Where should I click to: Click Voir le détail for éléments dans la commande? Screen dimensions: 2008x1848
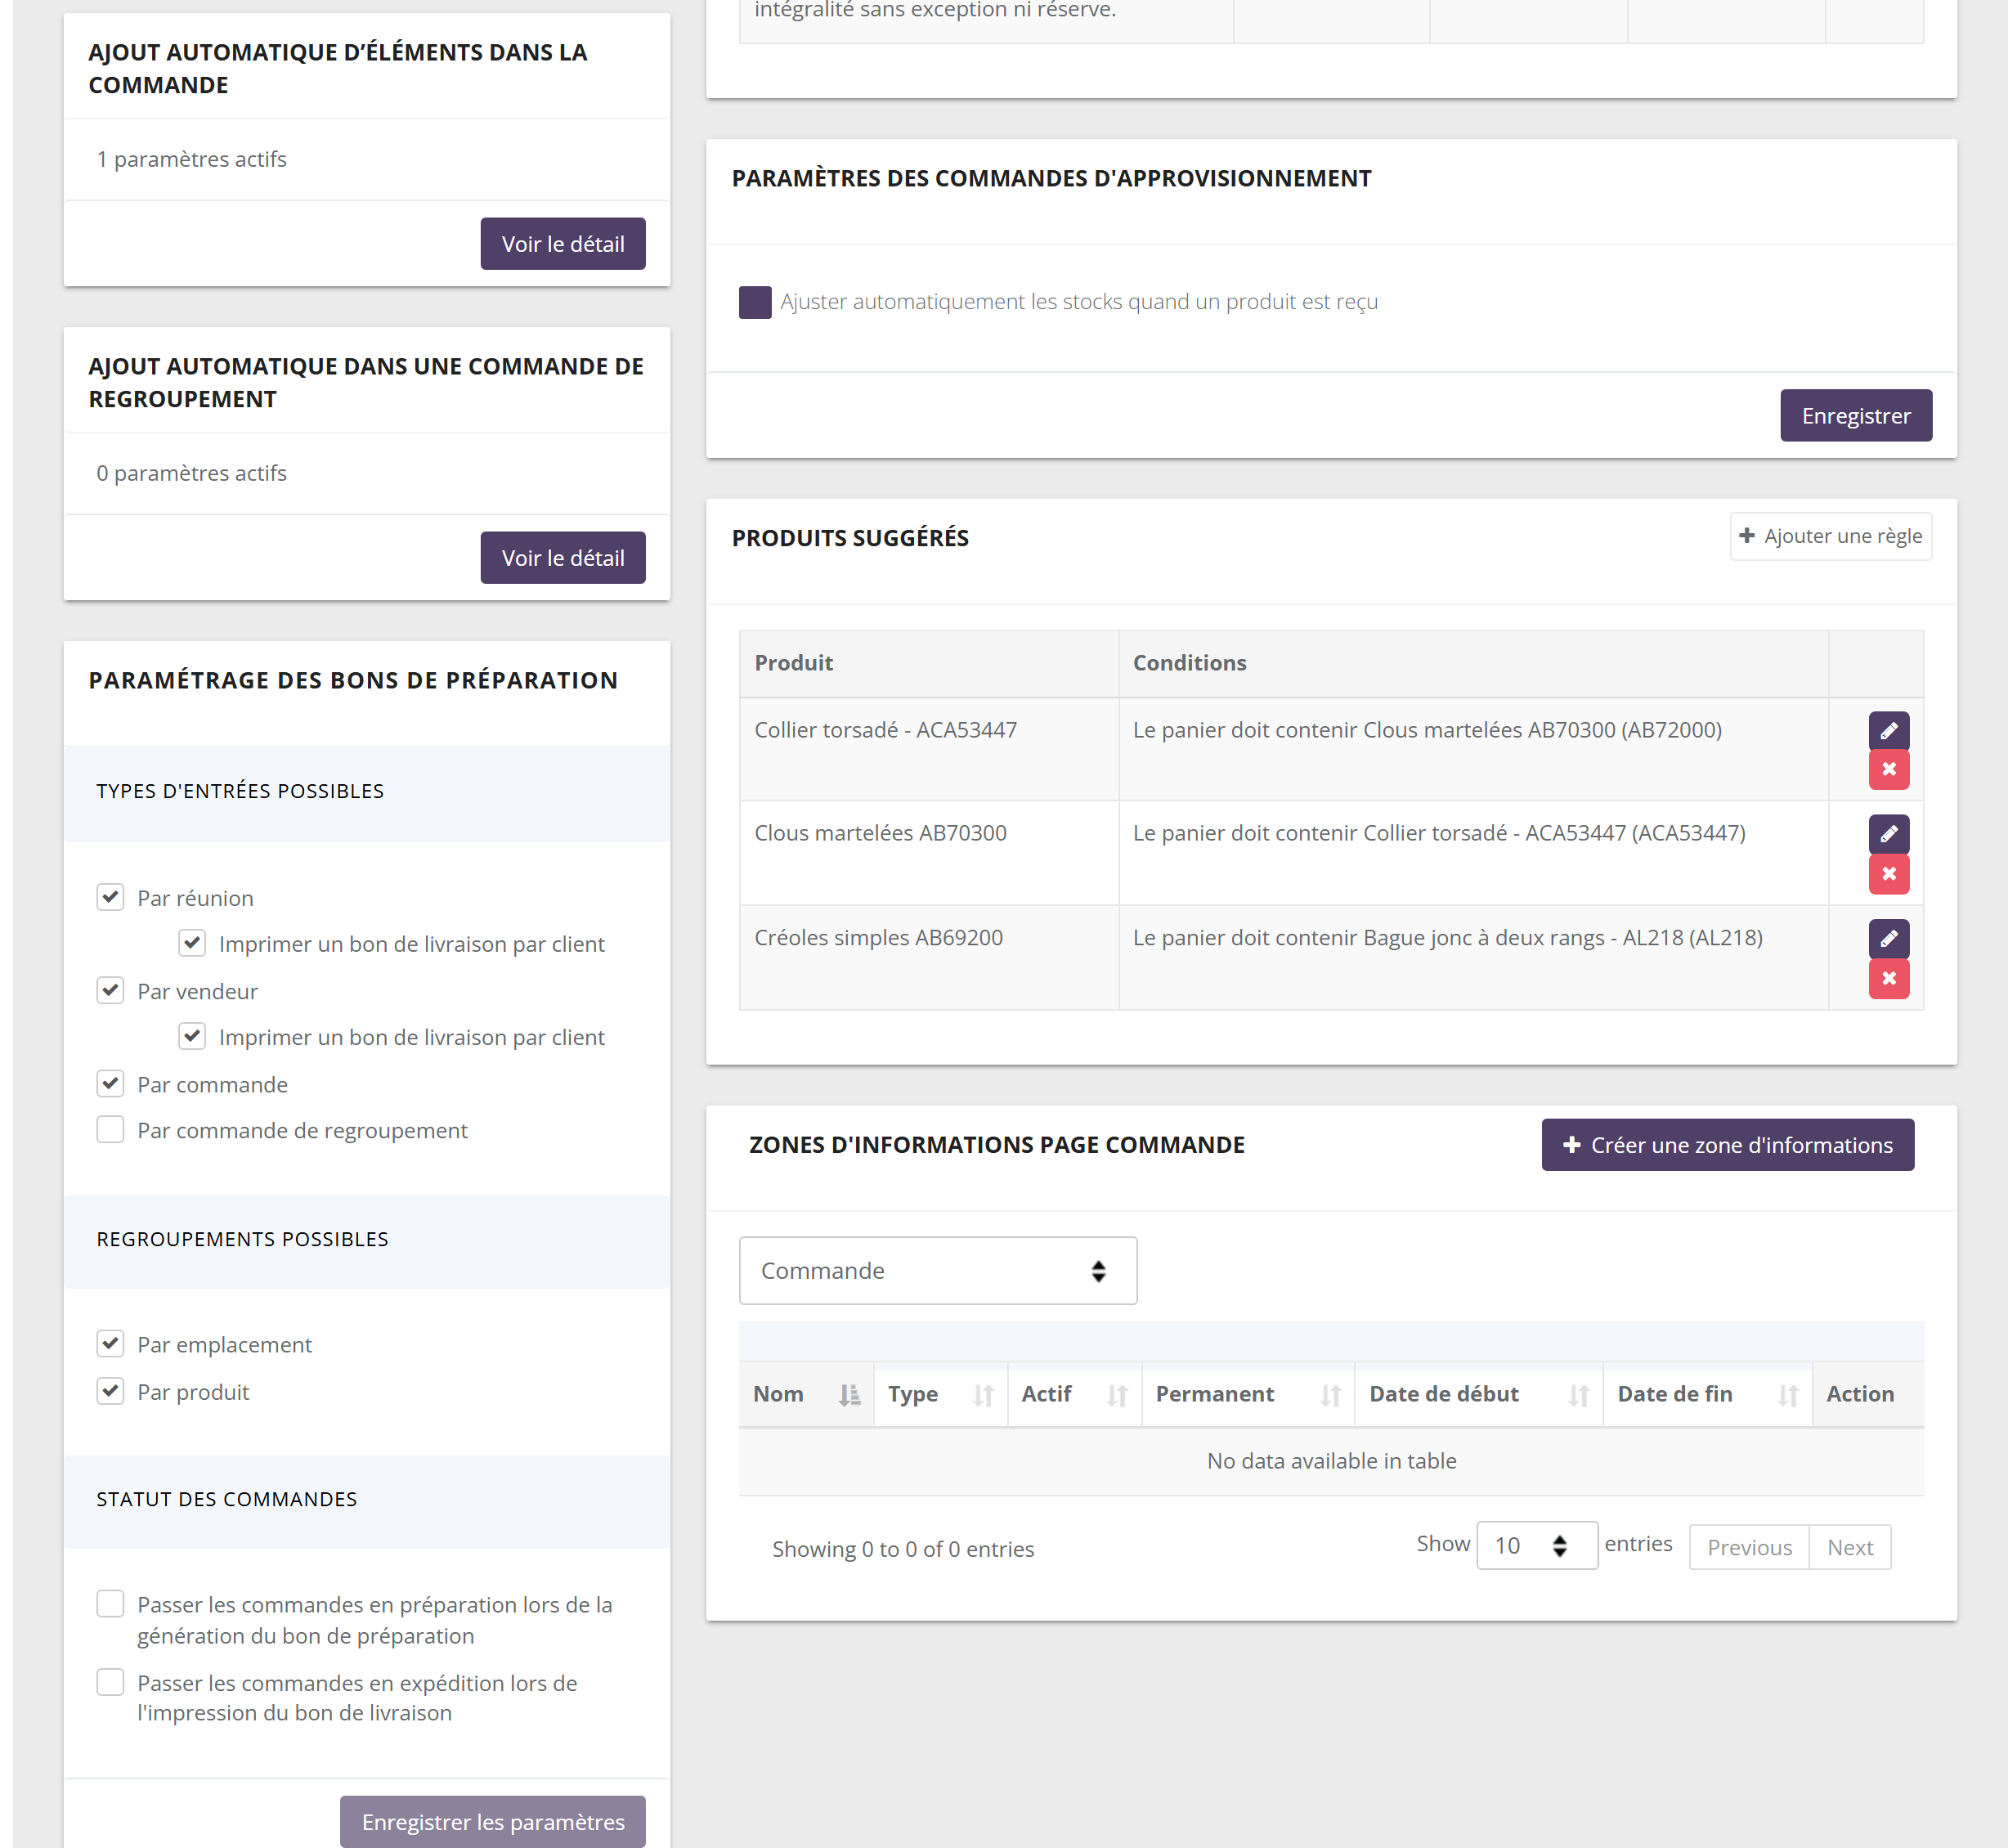tap(563, 244)
